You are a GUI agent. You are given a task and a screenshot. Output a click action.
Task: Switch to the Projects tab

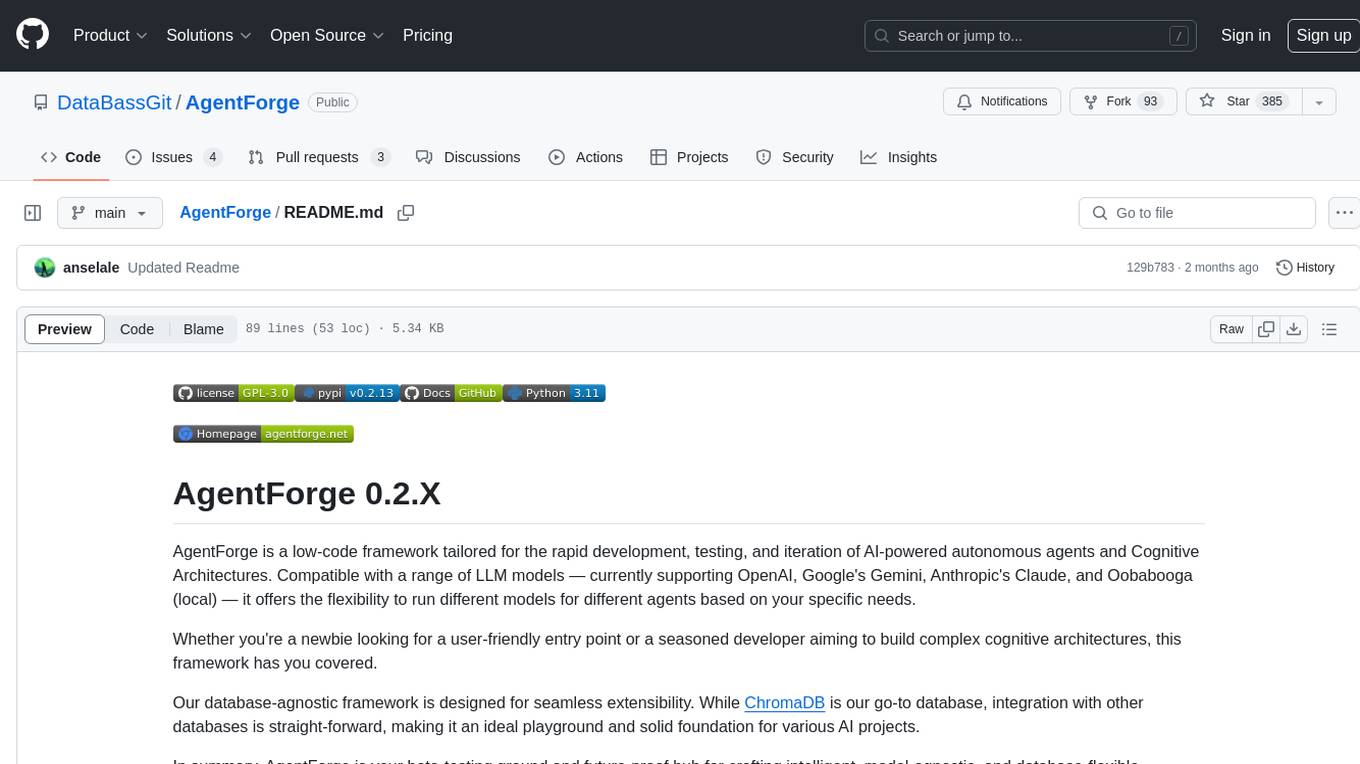click(x=689, y=157)
